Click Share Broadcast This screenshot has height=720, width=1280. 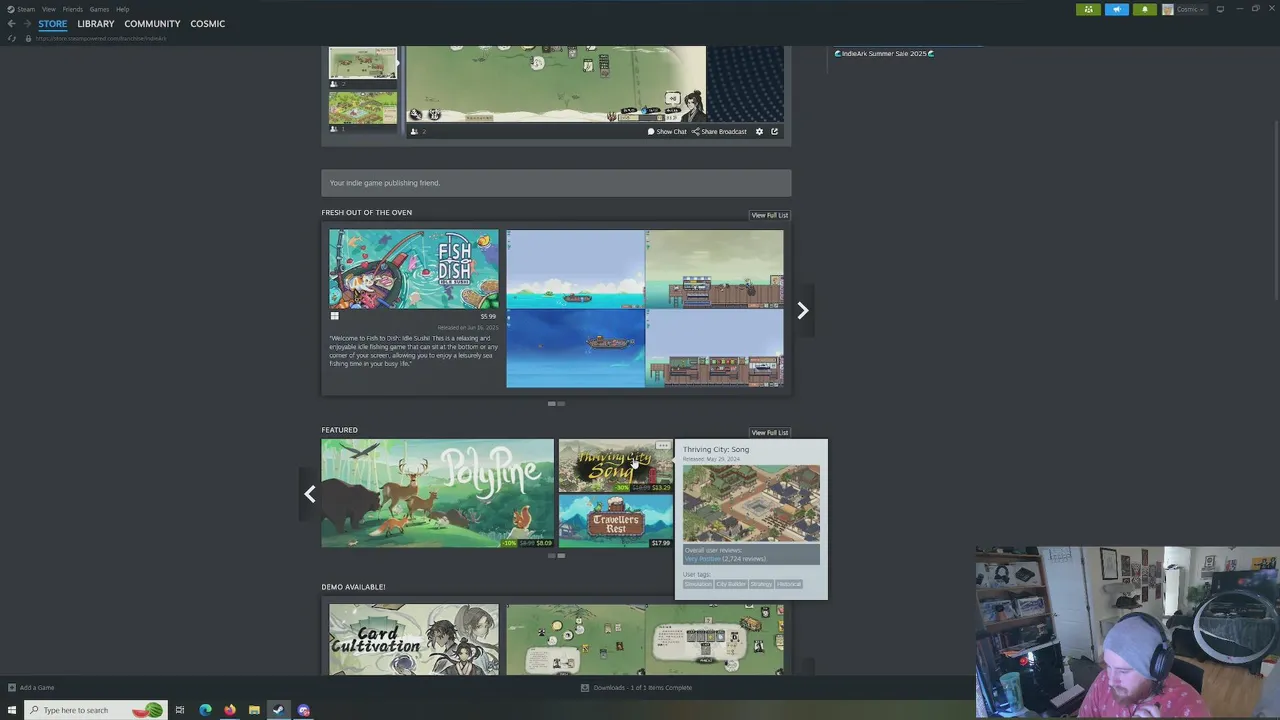pos(720,132)
